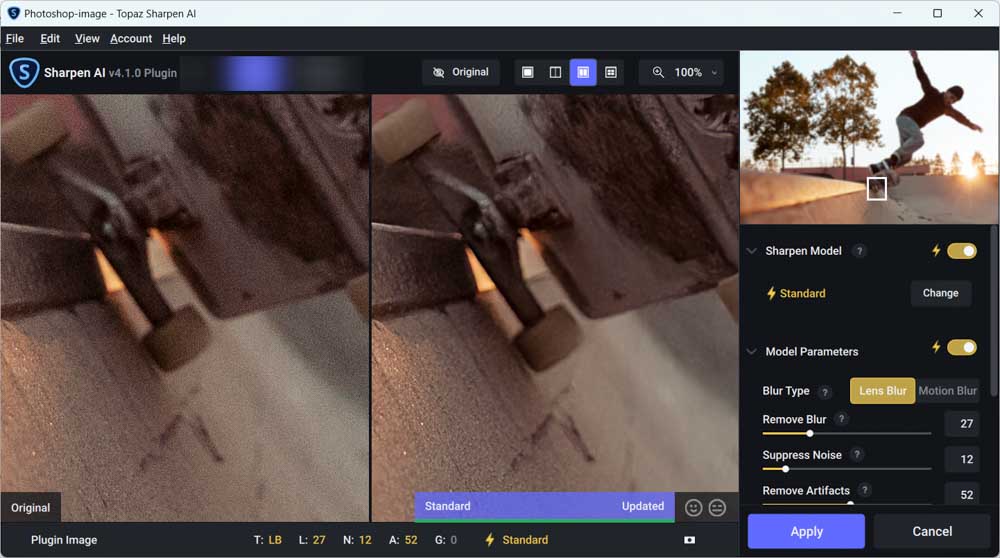Click the Remove Artifacts help question mark
This screenshot has height=558, width=1000.
(865, 490)
